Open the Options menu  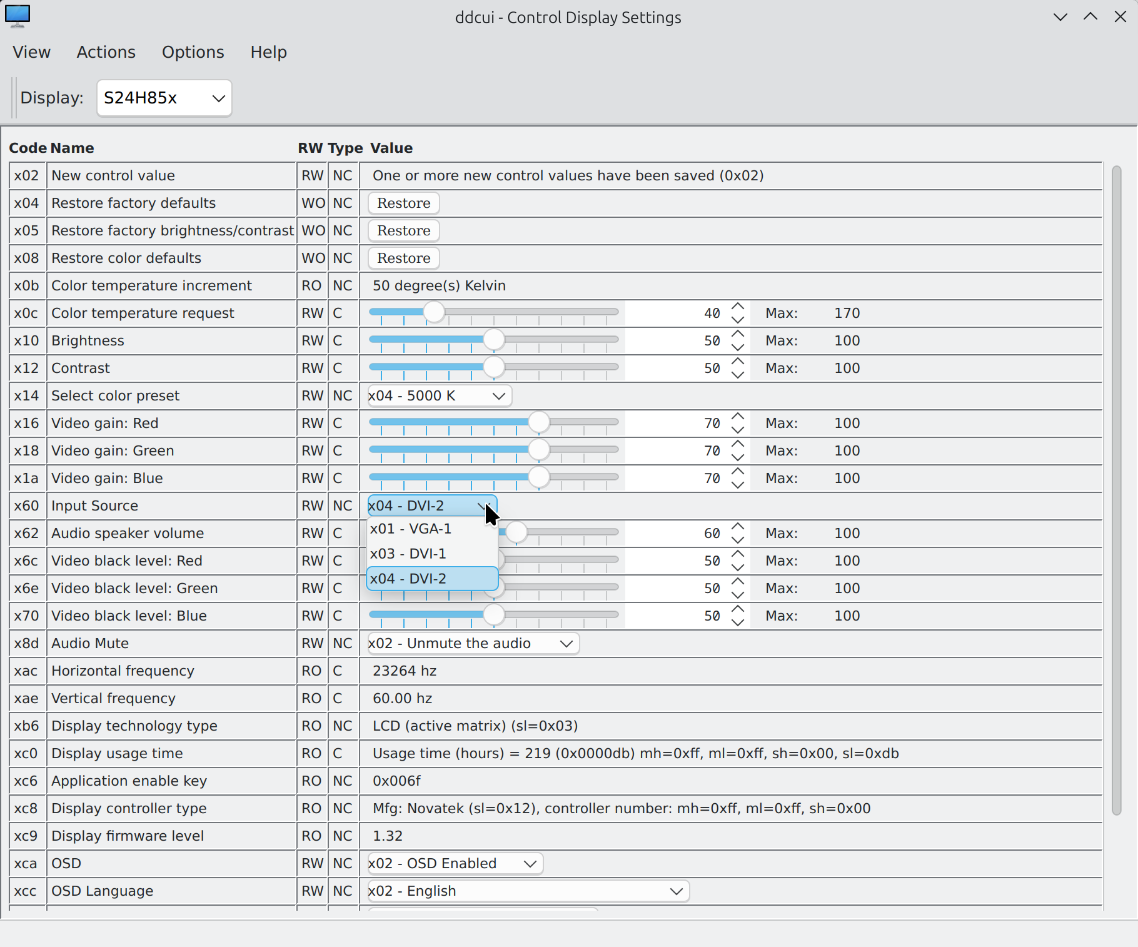click(193, 52)
